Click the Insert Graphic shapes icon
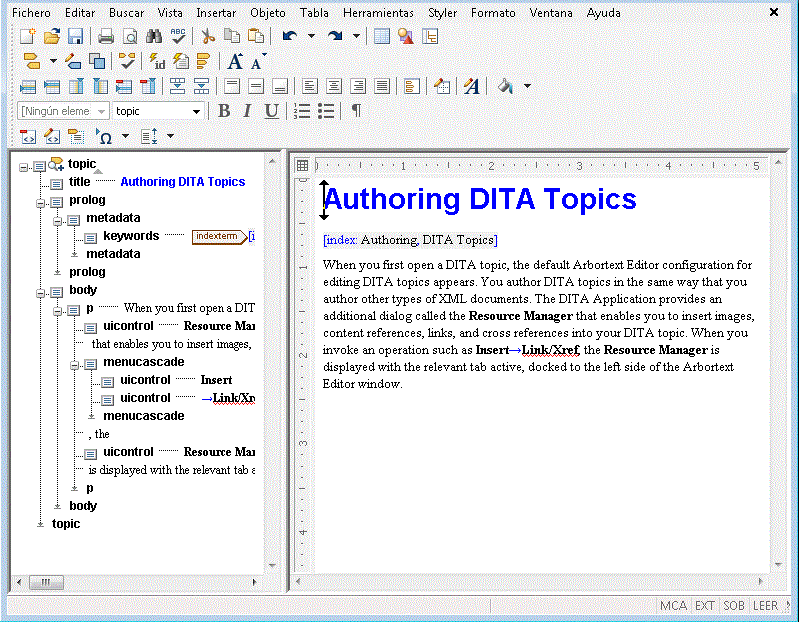The width and height of the screenshot is (799, 622). coord(406,37)
